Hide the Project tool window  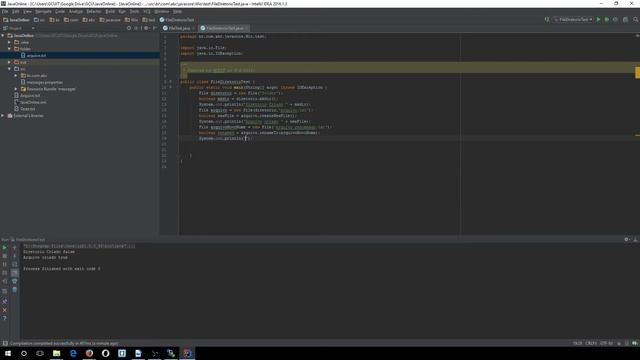coord(155,28)
